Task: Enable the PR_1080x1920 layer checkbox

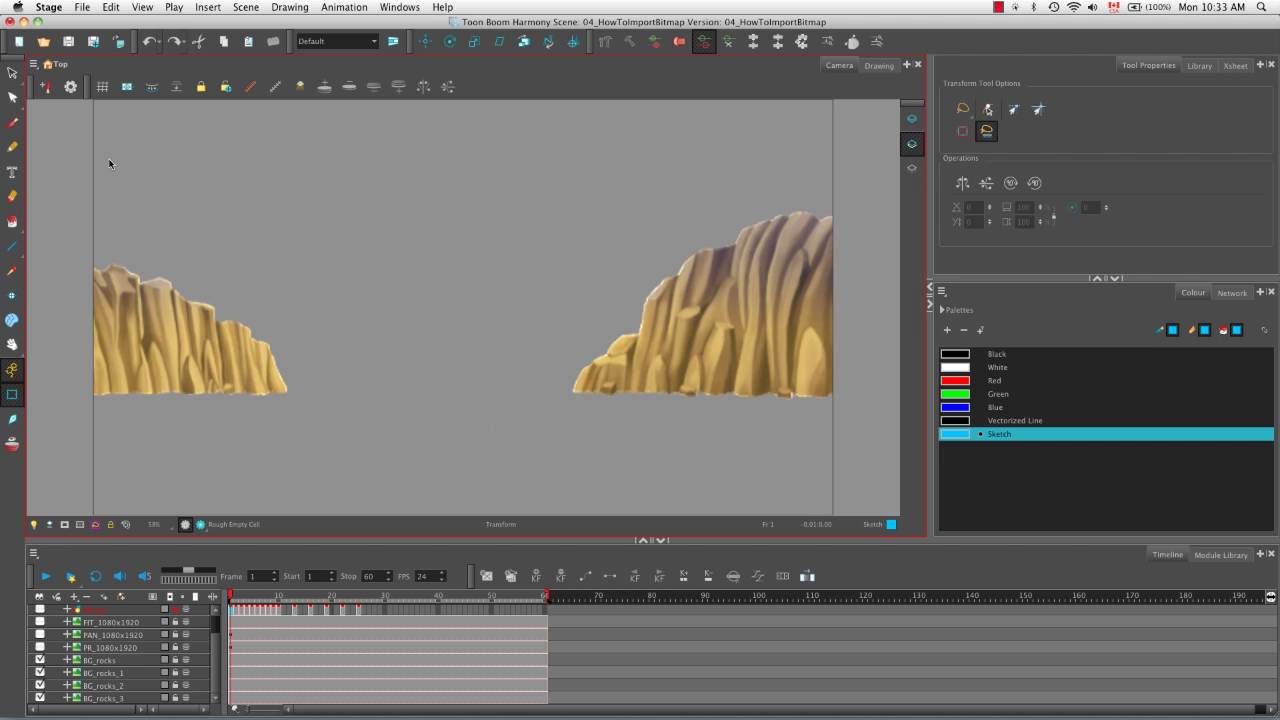Action: (40, 647)
